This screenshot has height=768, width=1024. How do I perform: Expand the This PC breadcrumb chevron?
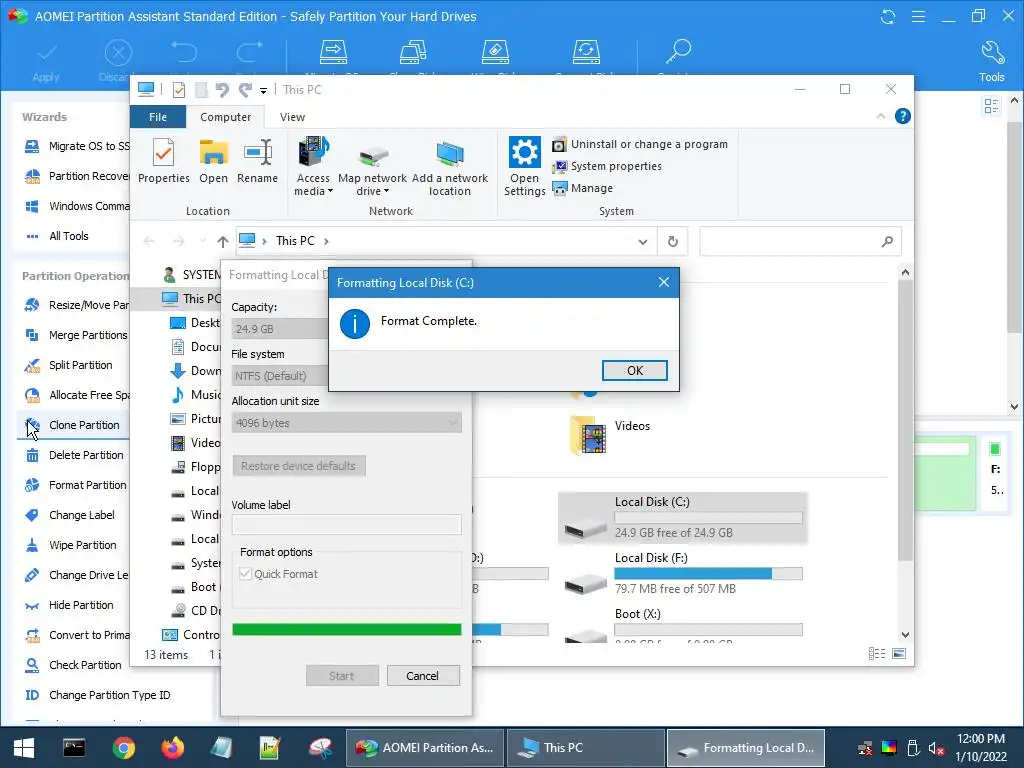pos(326,242)
